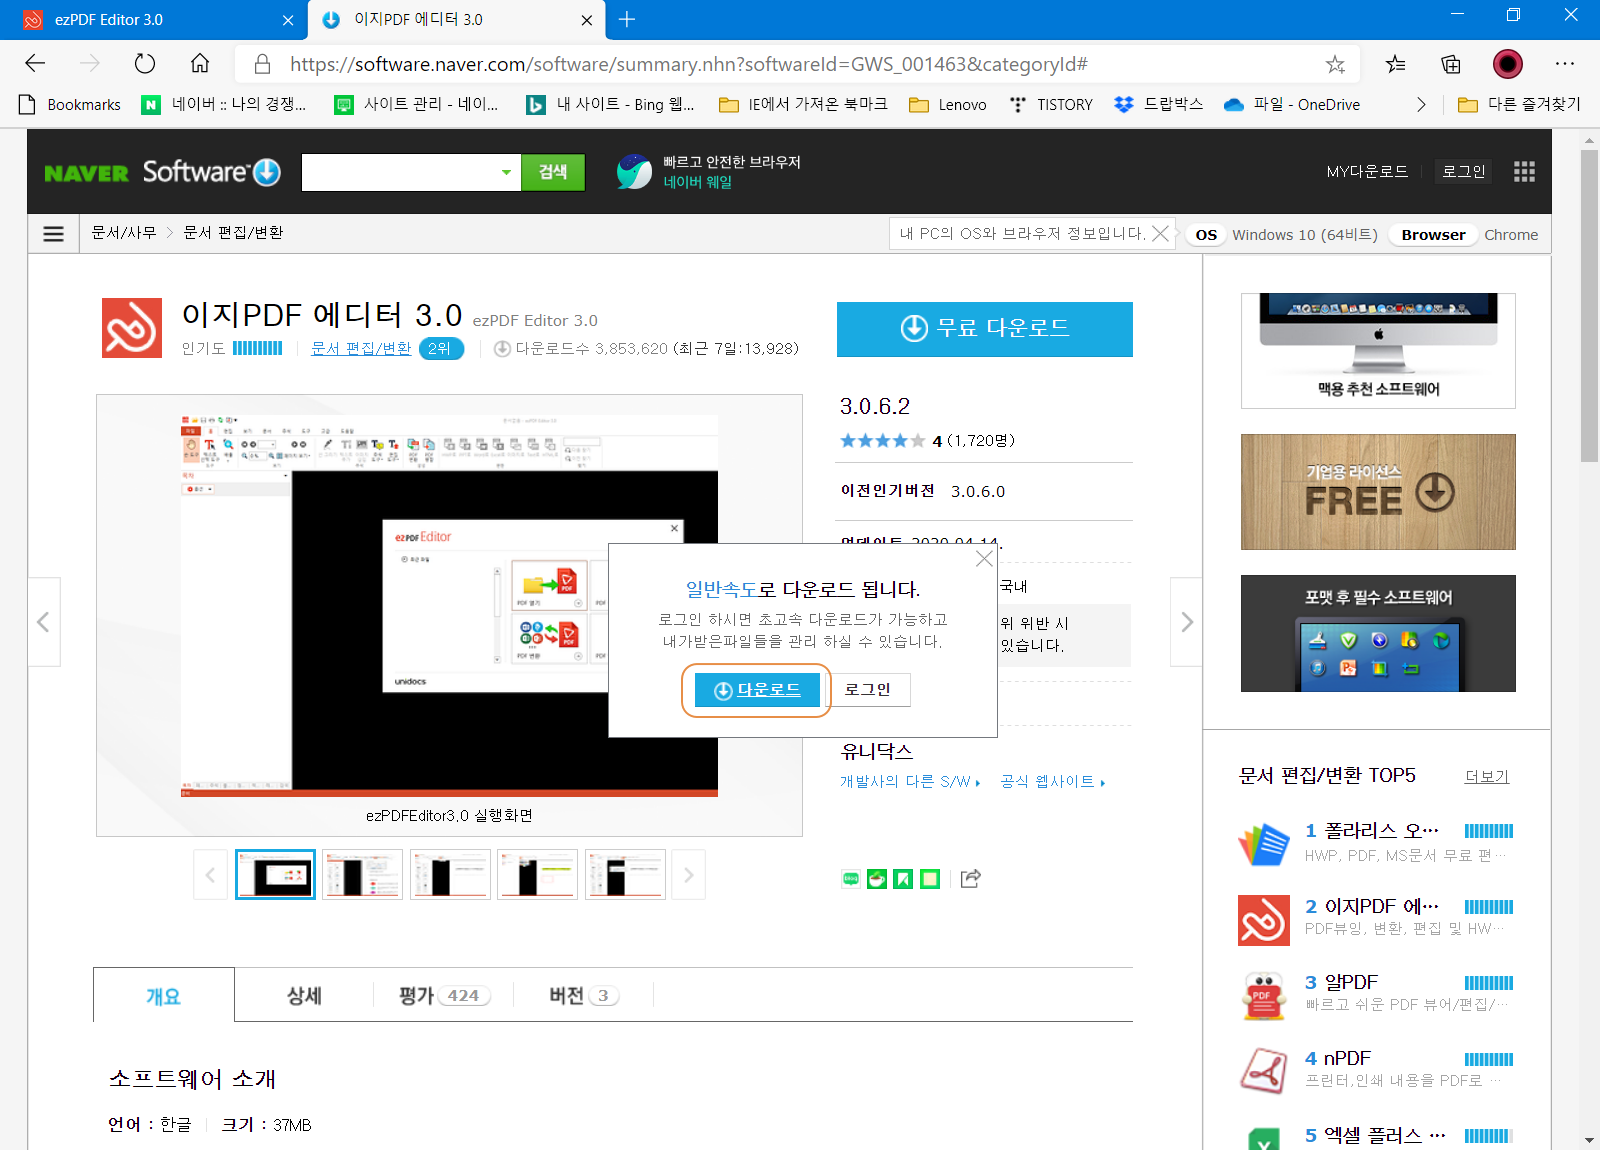Open the favorites list icon
The height and width of the screenshot is (1150, 1600).
[x=1395, y=64]
